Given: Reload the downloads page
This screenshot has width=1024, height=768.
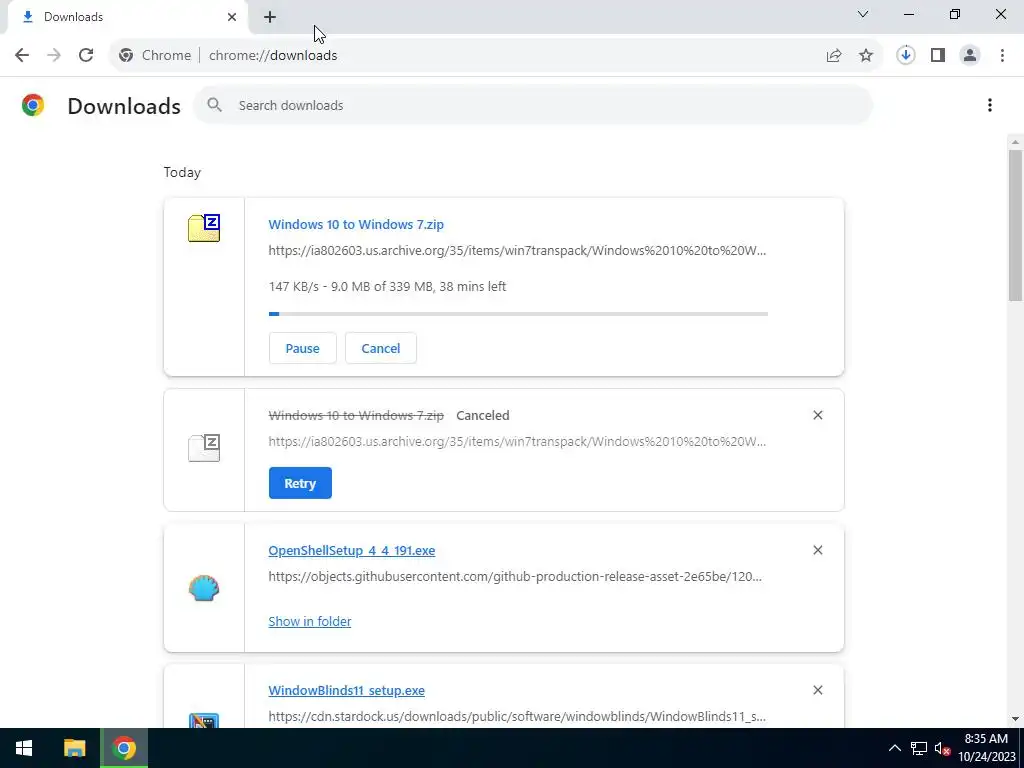Looking at the screenshot, I should tap(86, 56).
